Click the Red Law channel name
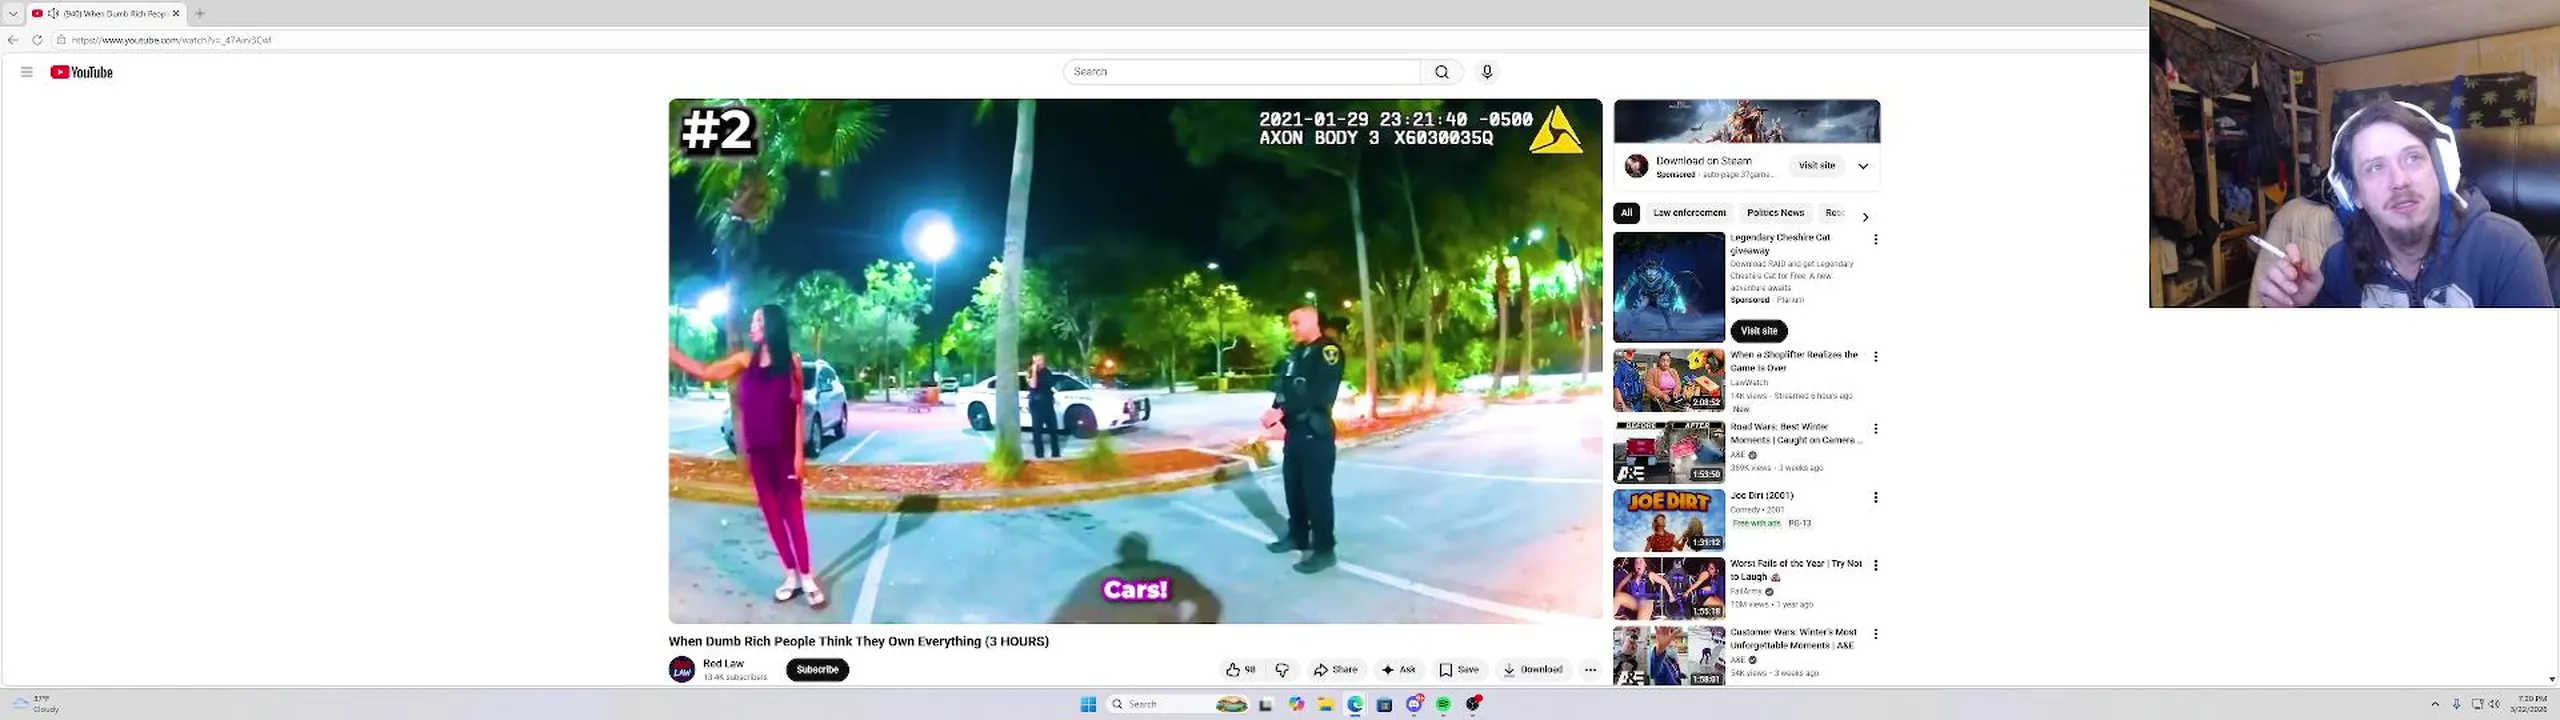The width and height of the screenshot is (2560, 720). 723,663
